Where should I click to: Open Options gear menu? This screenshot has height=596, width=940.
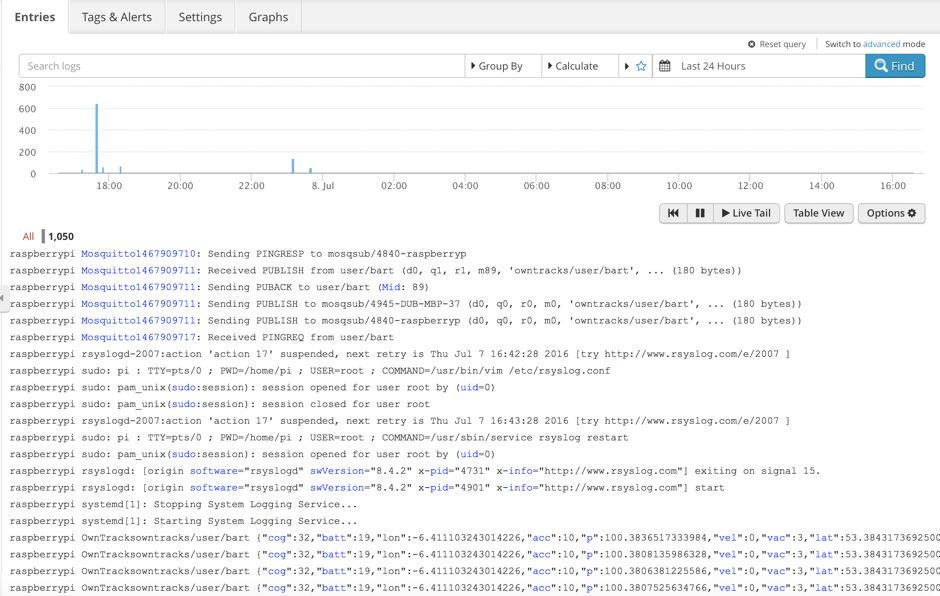[x=890, y=213]
